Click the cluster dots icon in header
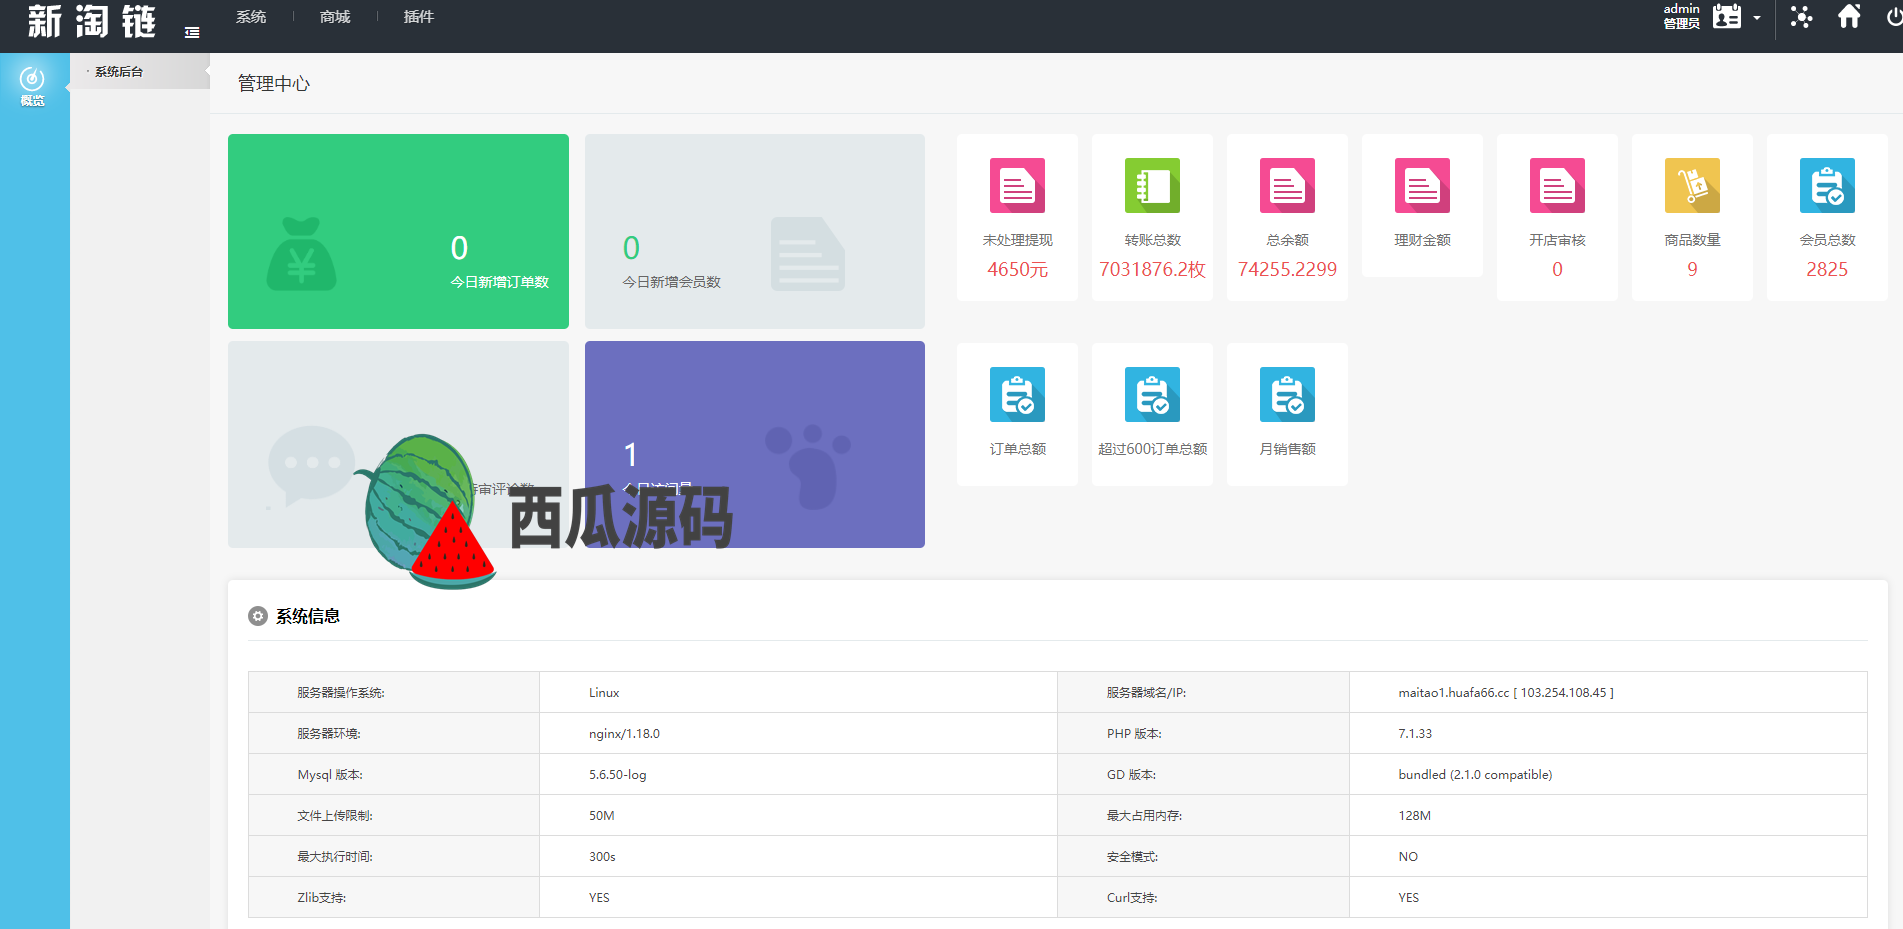1903x929 pixels. pyautogui.click(x=1801, y=17)
